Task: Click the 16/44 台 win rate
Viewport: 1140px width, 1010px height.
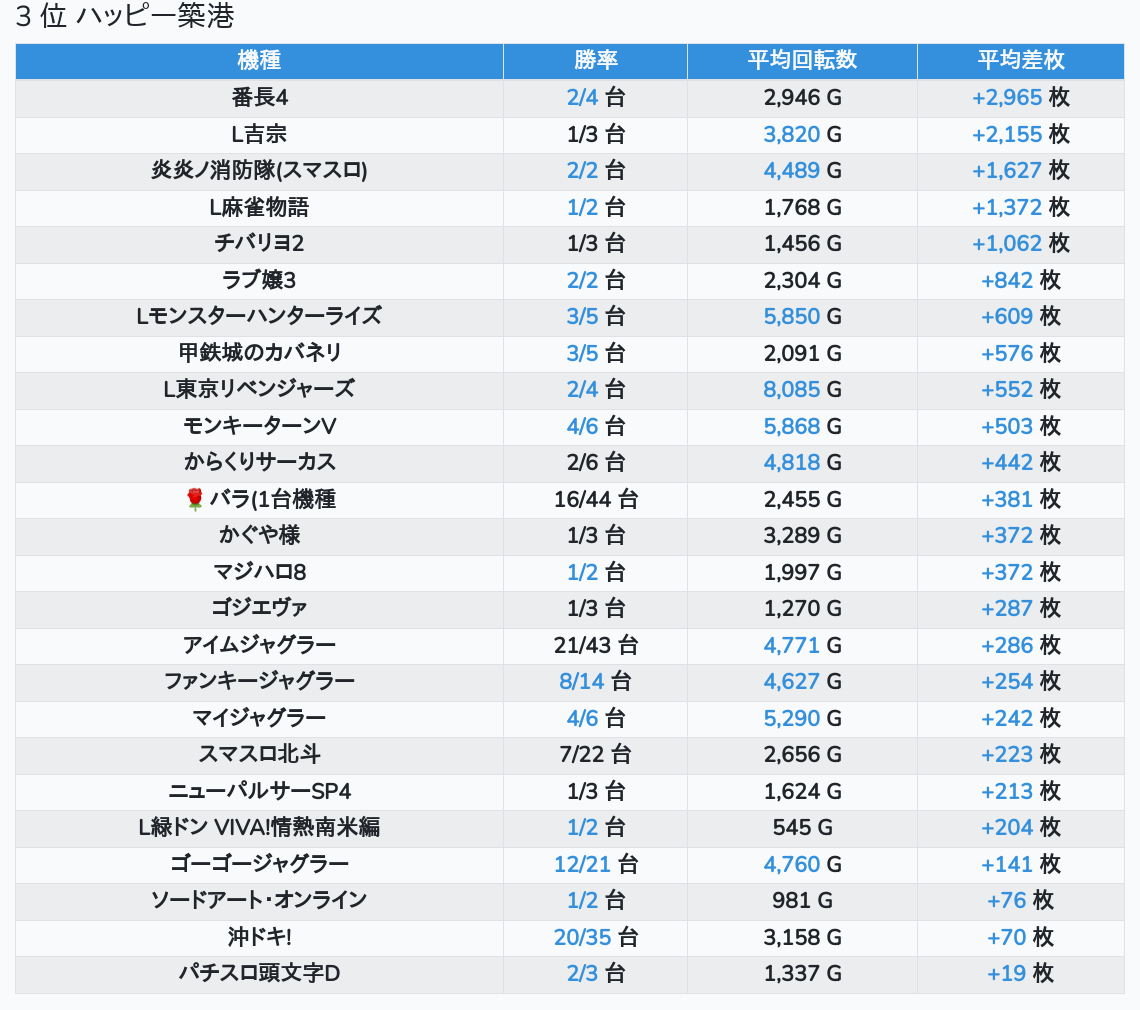Action: (x=595, y=499)
